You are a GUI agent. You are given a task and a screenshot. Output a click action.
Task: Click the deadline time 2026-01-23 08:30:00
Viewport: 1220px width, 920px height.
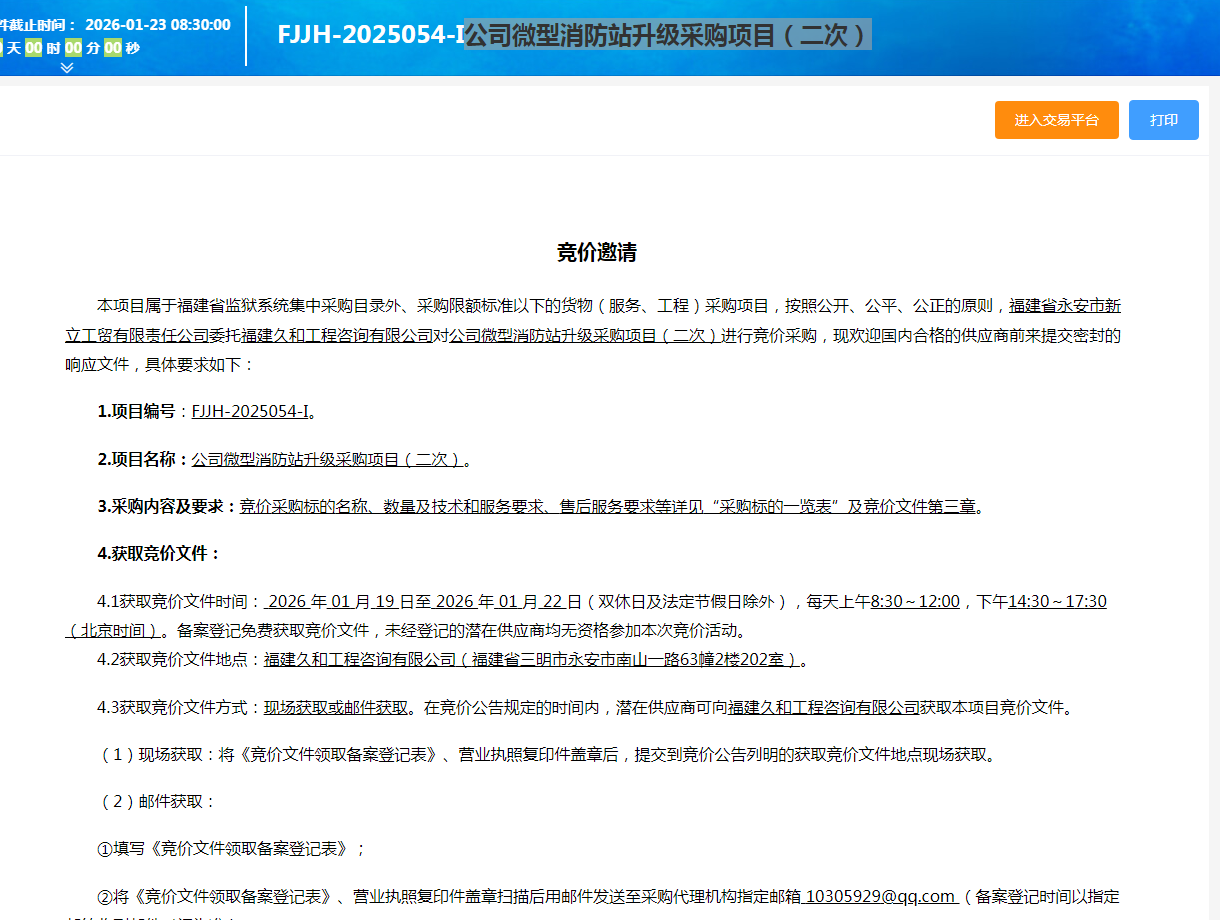click(x=157, y=24)
